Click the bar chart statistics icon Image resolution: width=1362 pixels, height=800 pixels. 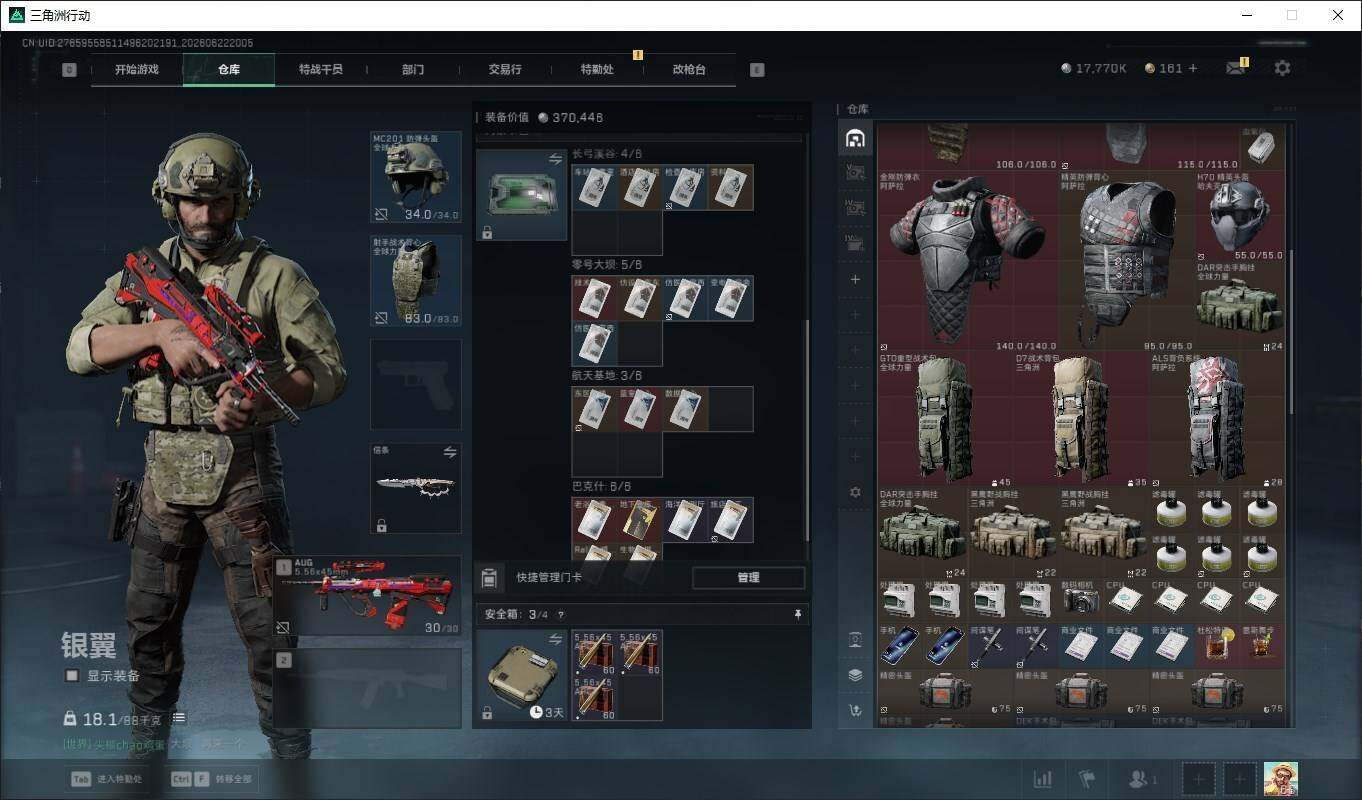[1042, 779]
